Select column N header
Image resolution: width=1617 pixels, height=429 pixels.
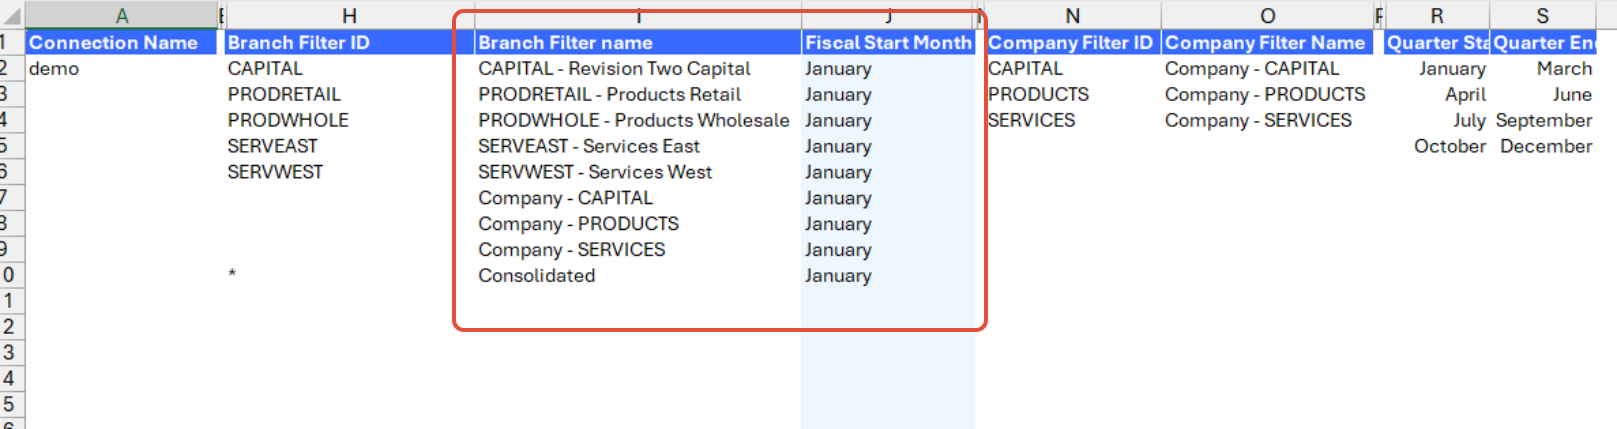pos(1072,16)
